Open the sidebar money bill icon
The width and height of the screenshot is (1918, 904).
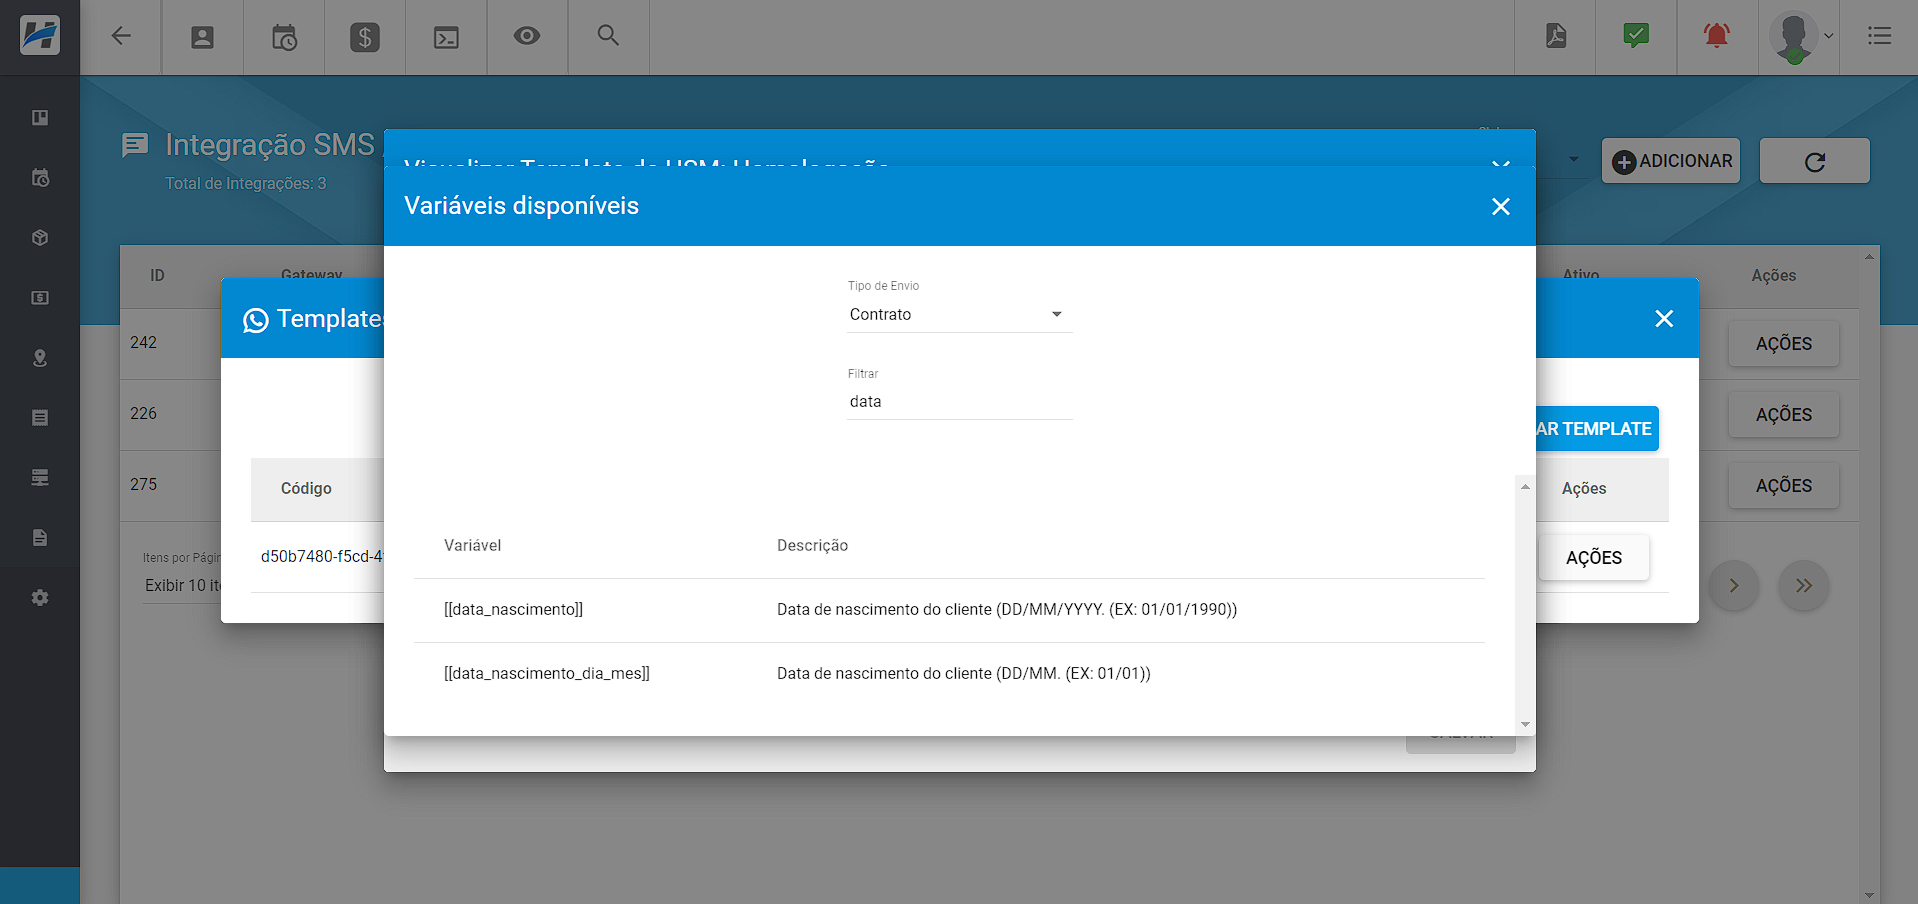tap(40, 298)
